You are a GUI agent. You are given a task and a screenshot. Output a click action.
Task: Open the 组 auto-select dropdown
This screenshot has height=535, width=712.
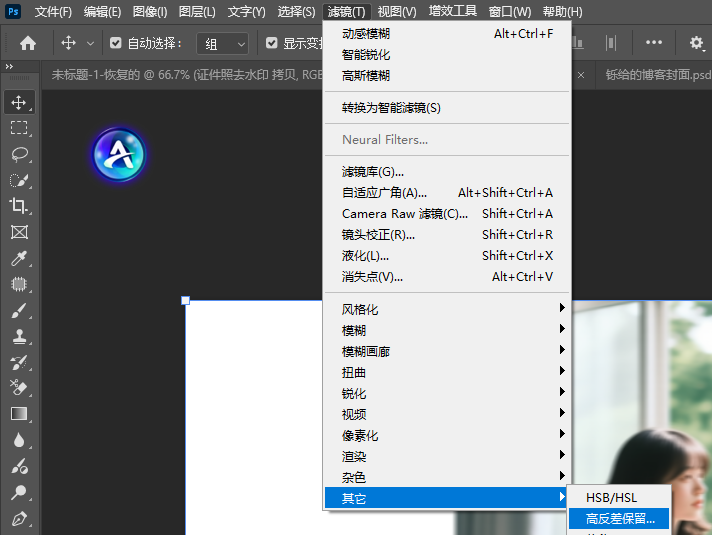(x=222, y=44)
